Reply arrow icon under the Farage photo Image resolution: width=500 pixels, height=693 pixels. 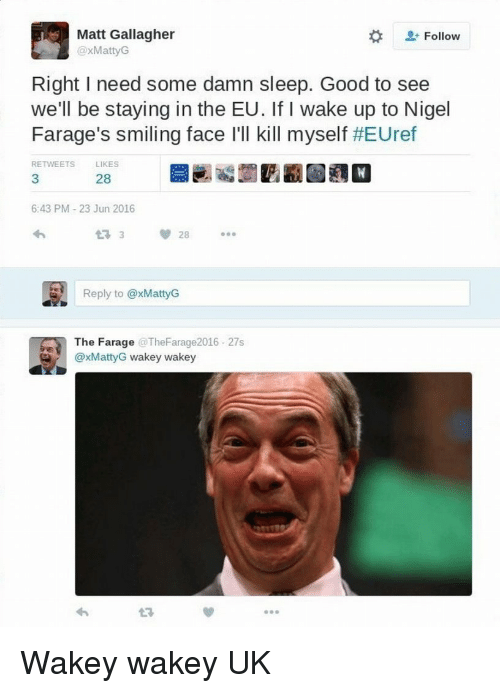coord(82,612)
